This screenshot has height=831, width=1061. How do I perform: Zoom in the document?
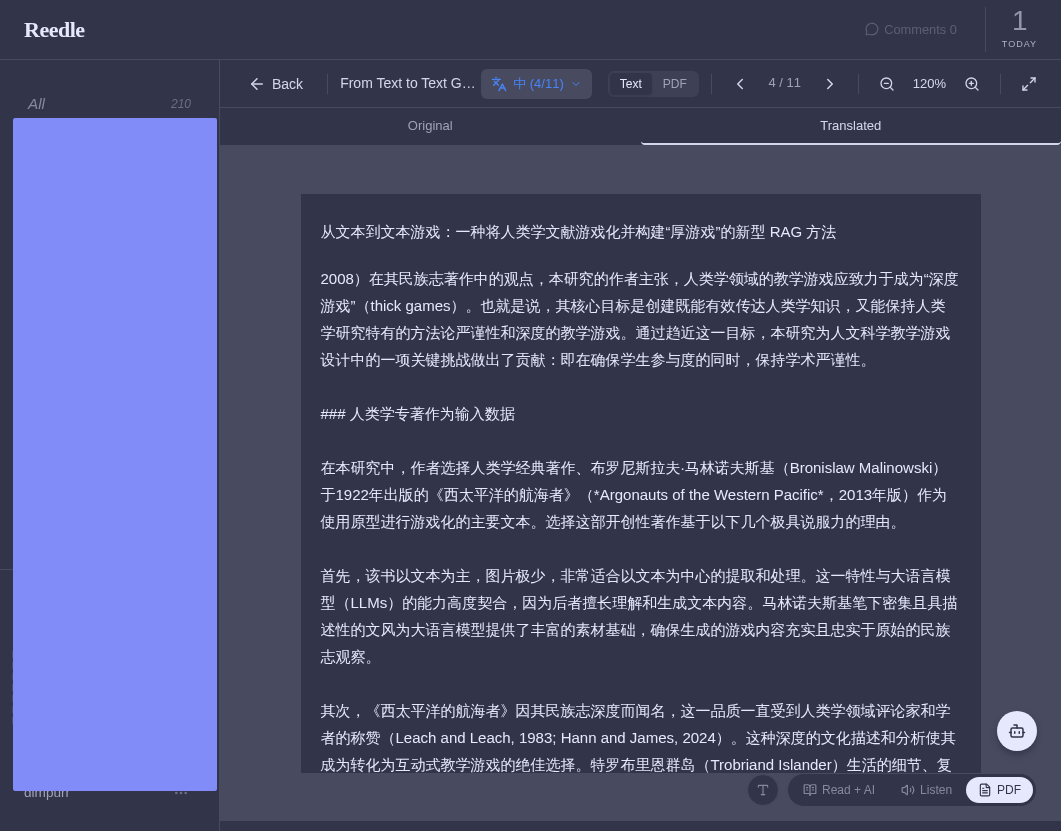(x=972, y=84)
